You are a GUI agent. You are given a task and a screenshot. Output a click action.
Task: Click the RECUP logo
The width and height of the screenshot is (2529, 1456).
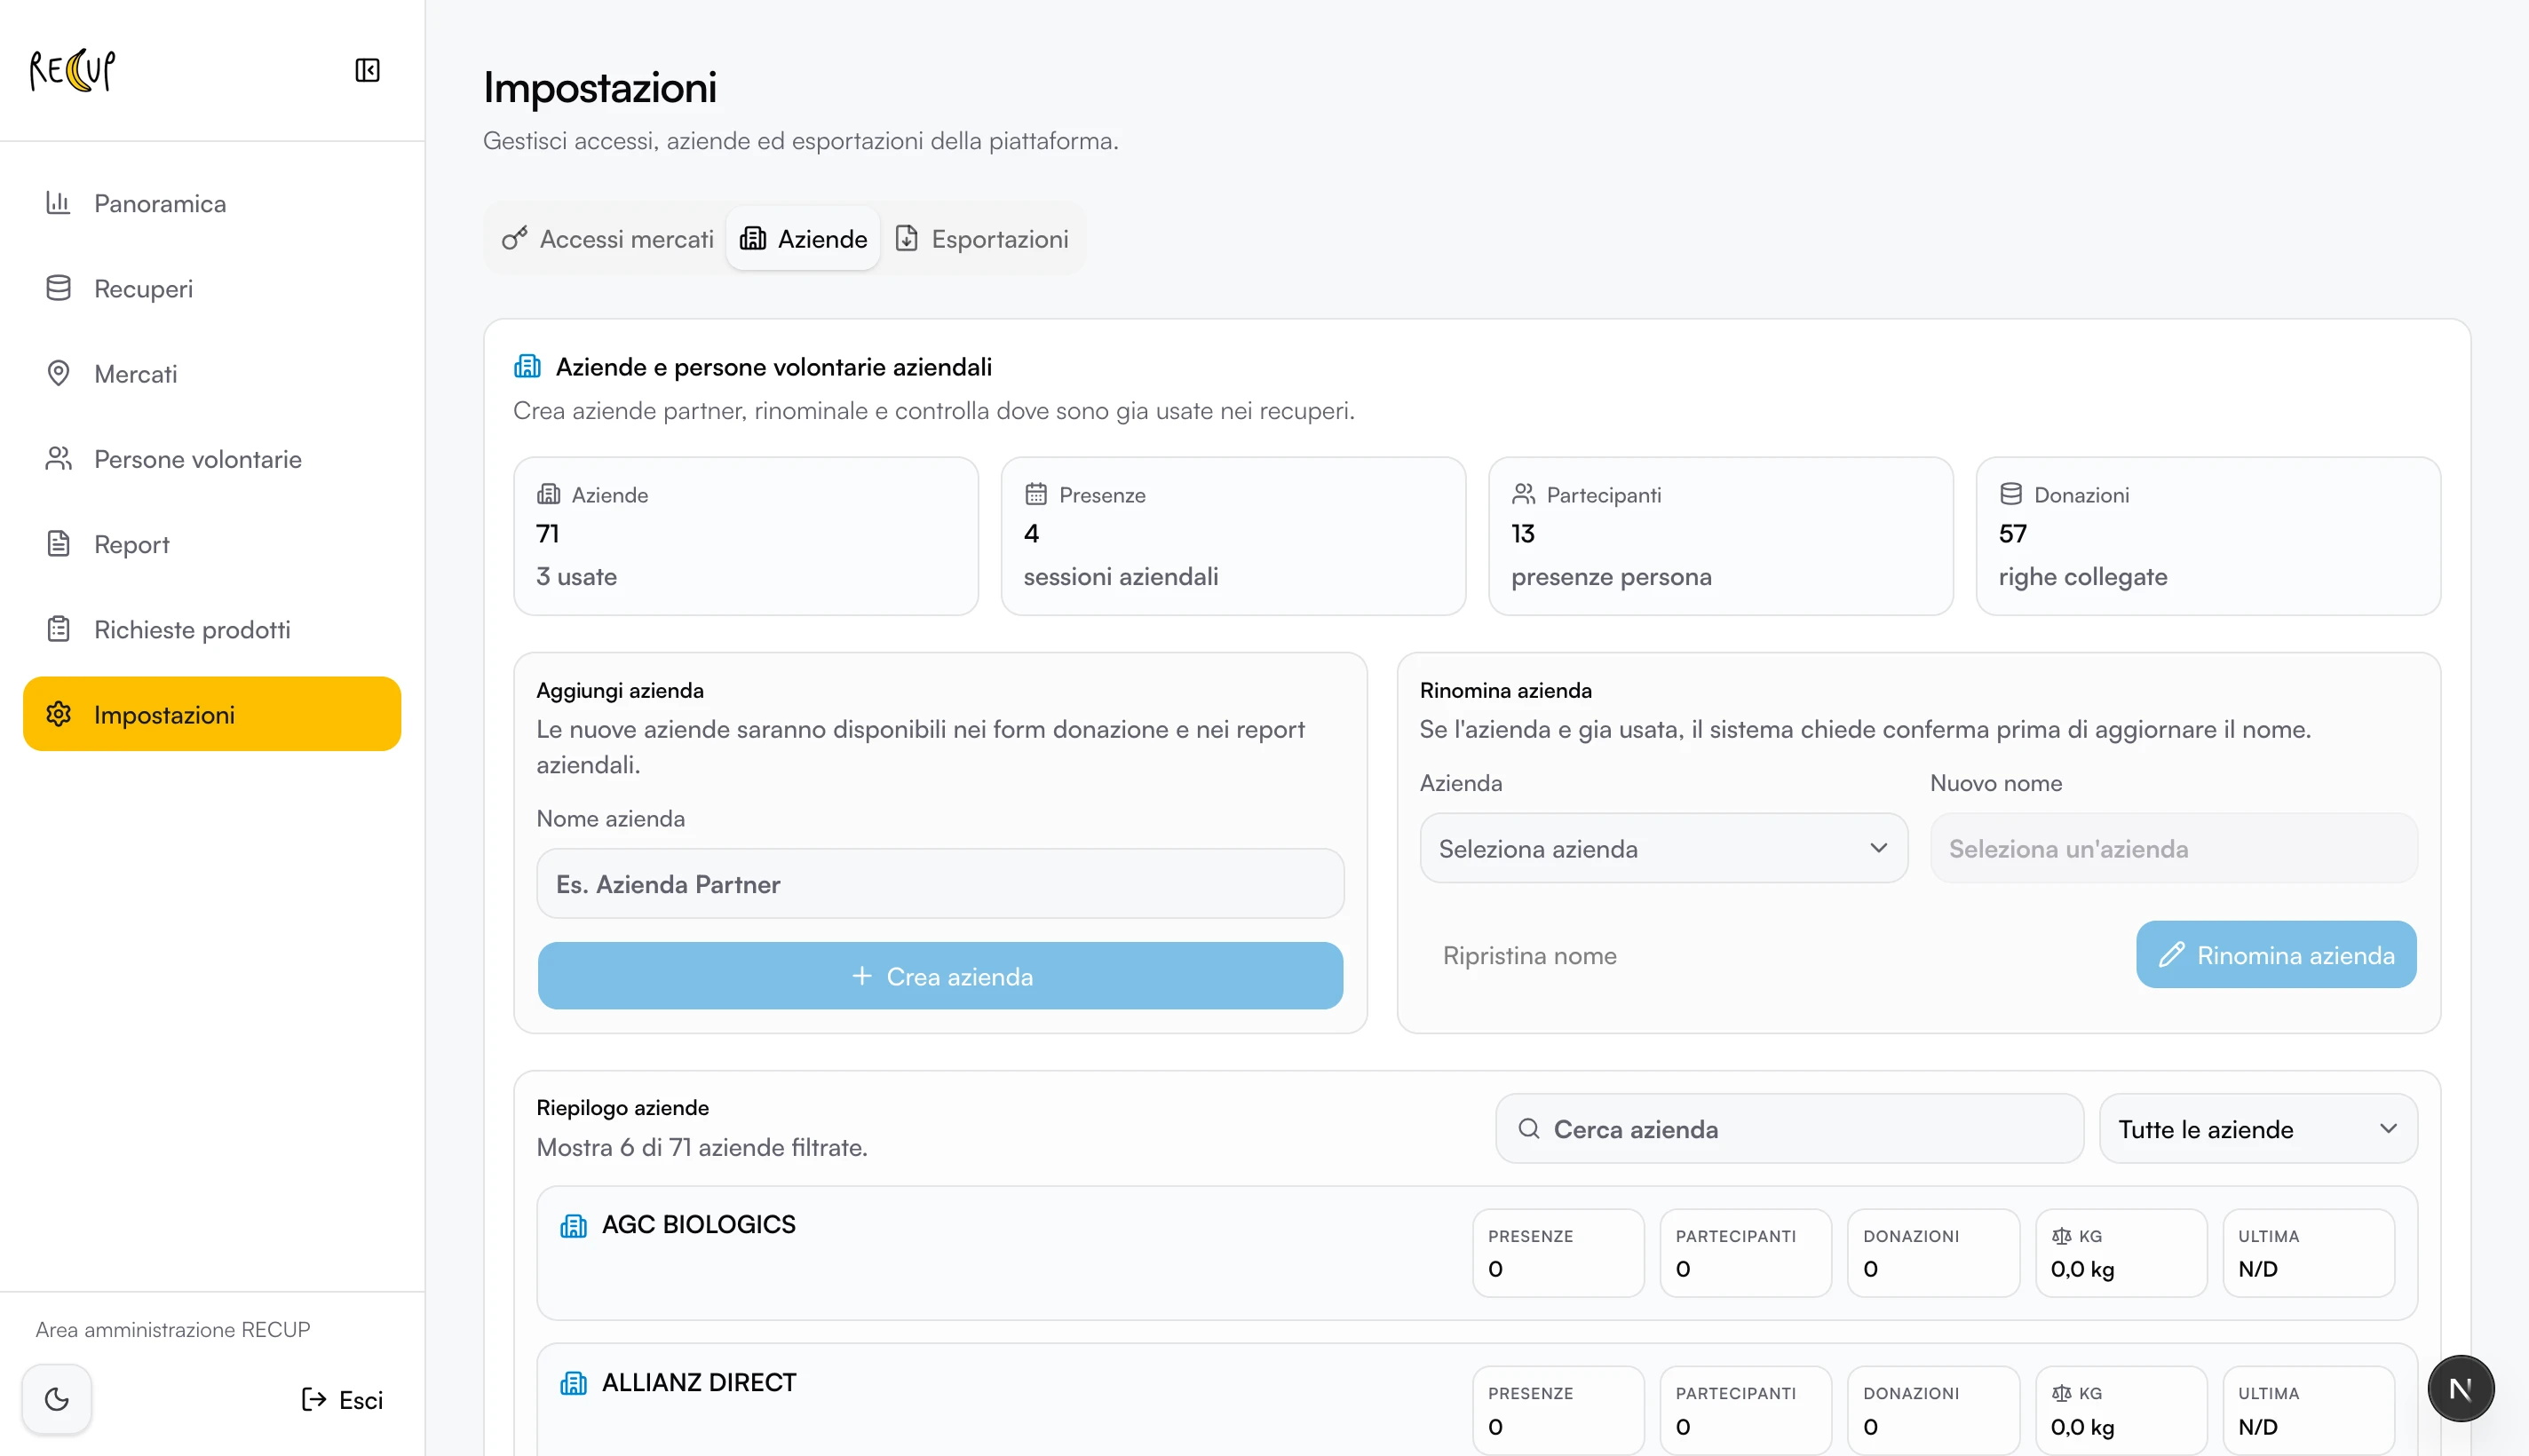point(72,70)
